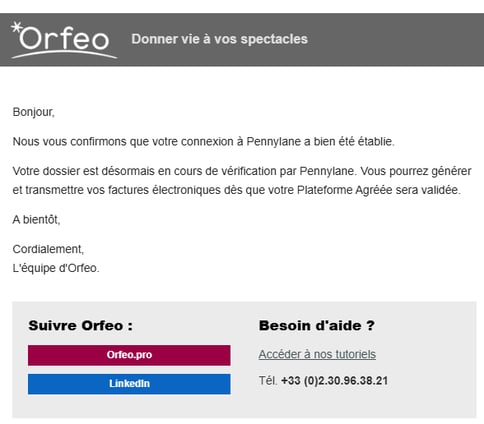484x424 pixels.
Task: Click the "L'équipe d'Orfeo." signature
Action: 56,268
